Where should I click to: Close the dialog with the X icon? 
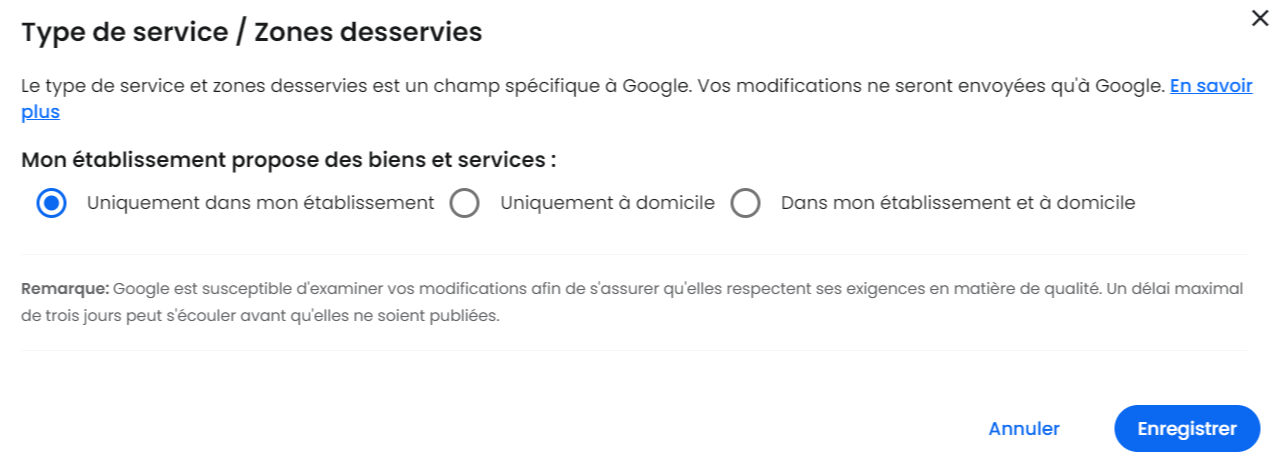[x=1259, y=17]
